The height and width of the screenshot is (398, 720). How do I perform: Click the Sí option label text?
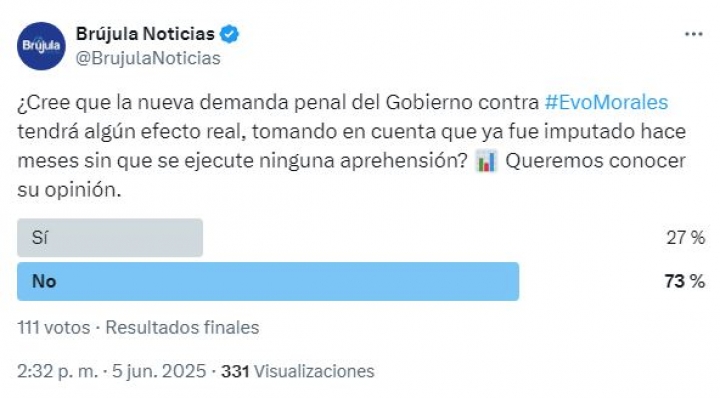click(39, 237)
